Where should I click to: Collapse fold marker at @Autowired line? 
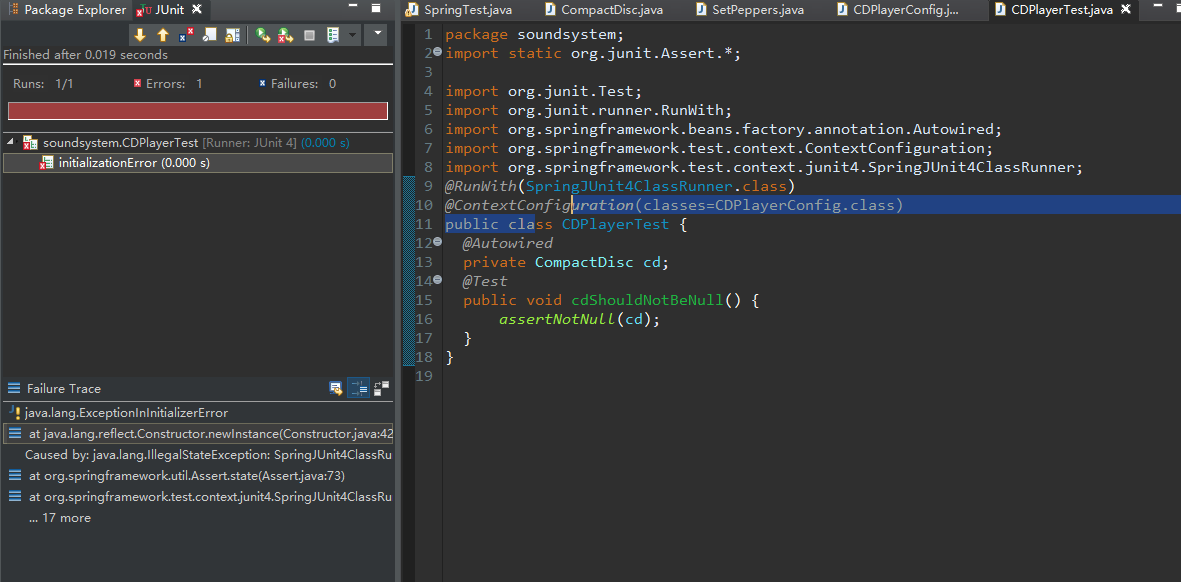pos(438,242)
